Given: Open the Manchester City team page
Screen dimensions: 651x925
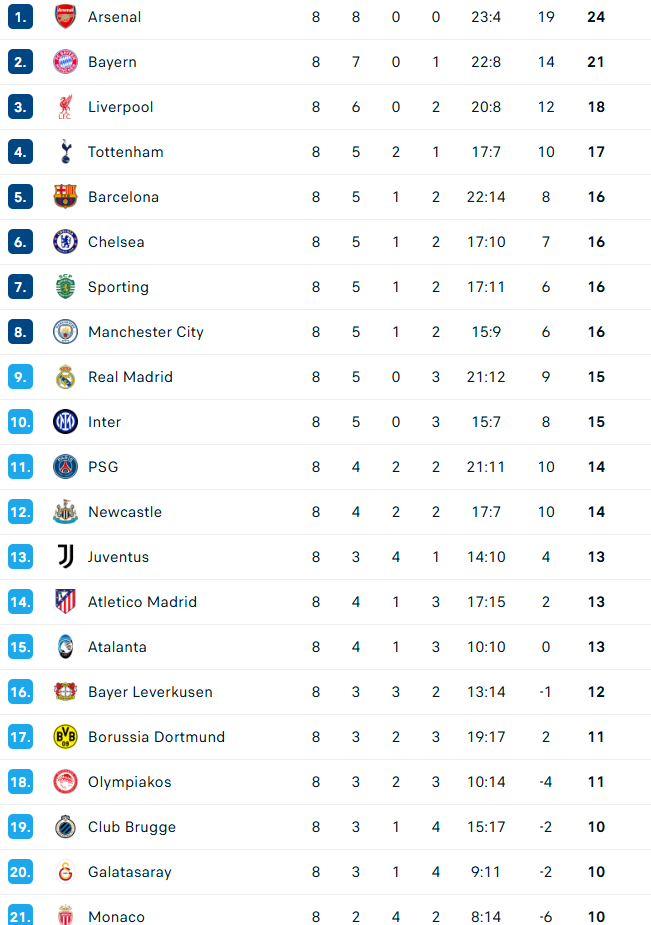Looking at the screenshot, I should click(x=145, y=332).
